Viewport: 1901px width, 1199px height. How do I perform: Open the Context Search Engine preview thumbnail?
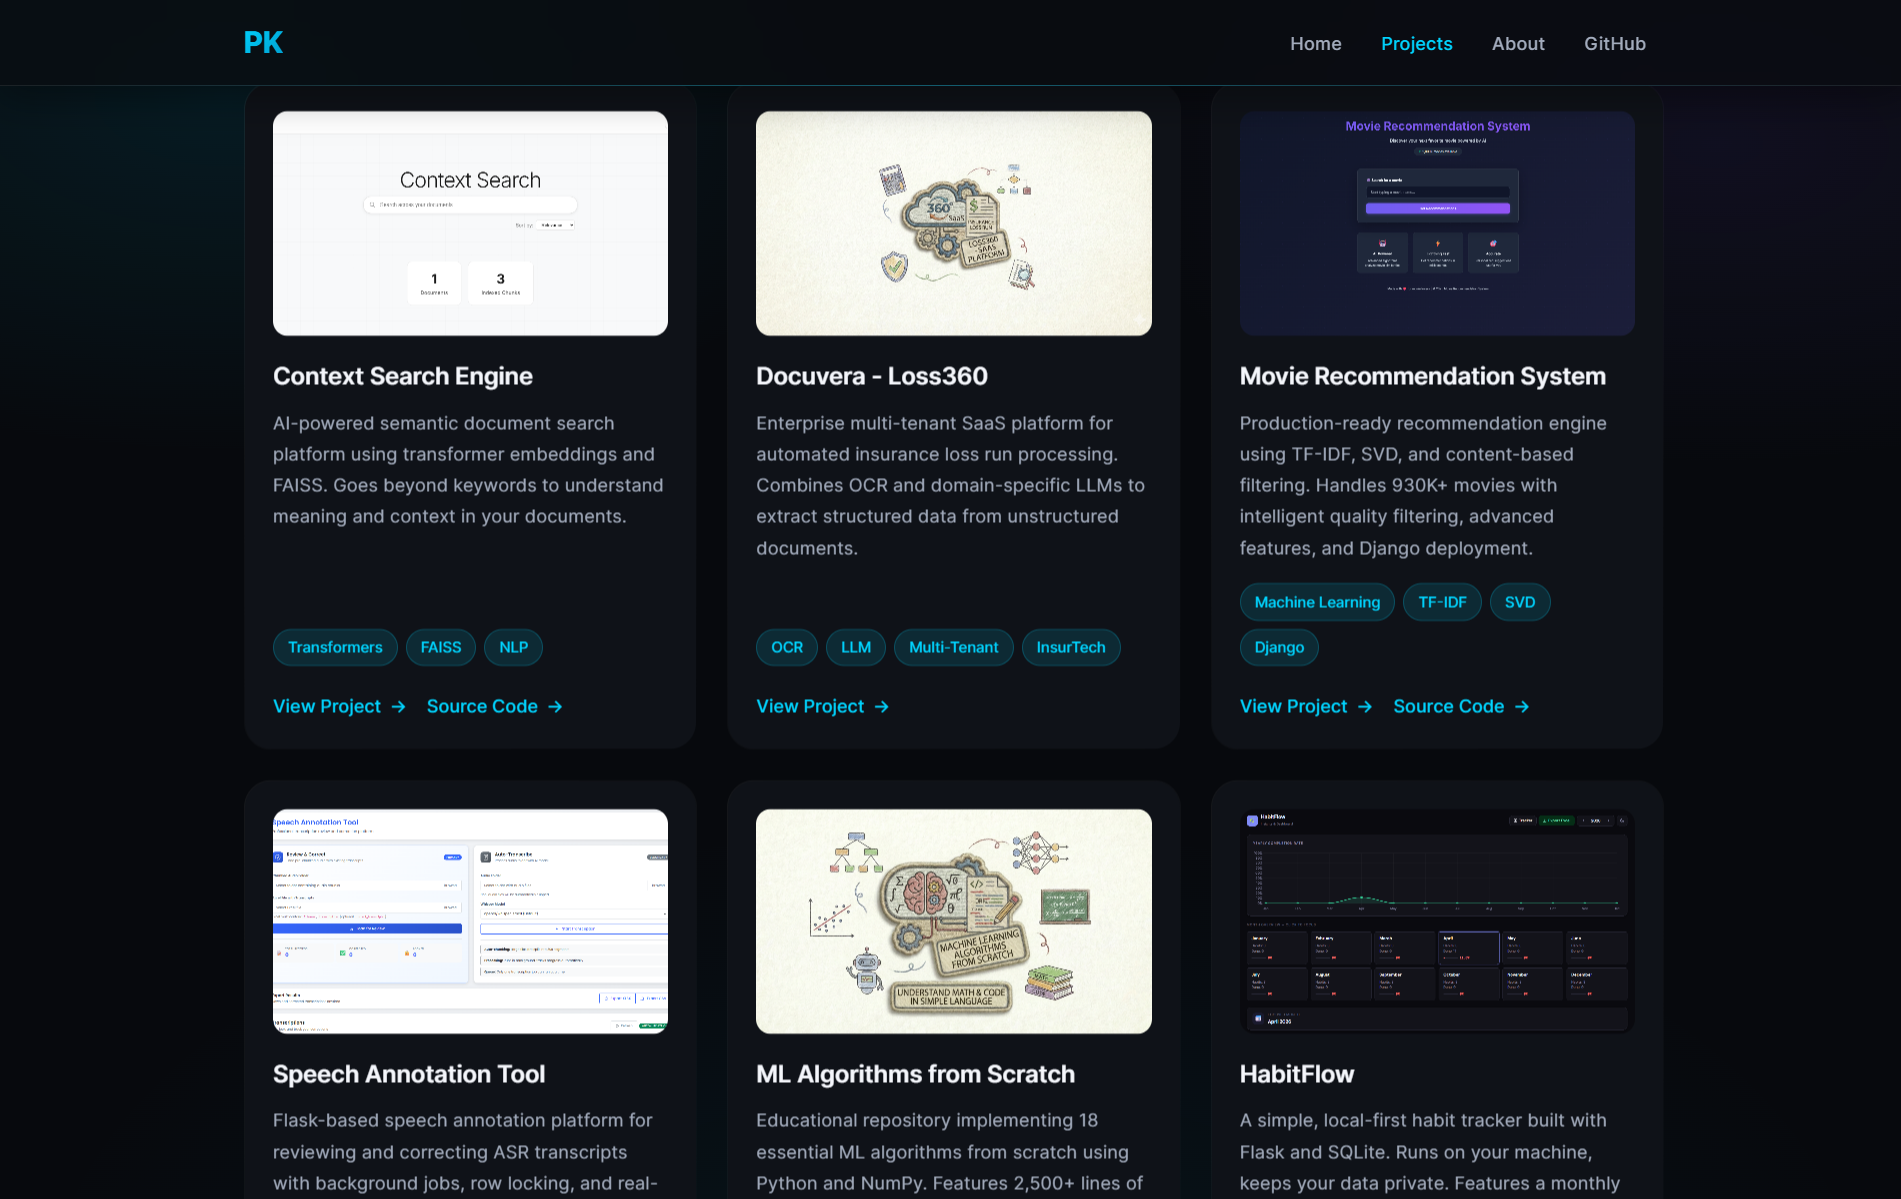tap(470, 223)
